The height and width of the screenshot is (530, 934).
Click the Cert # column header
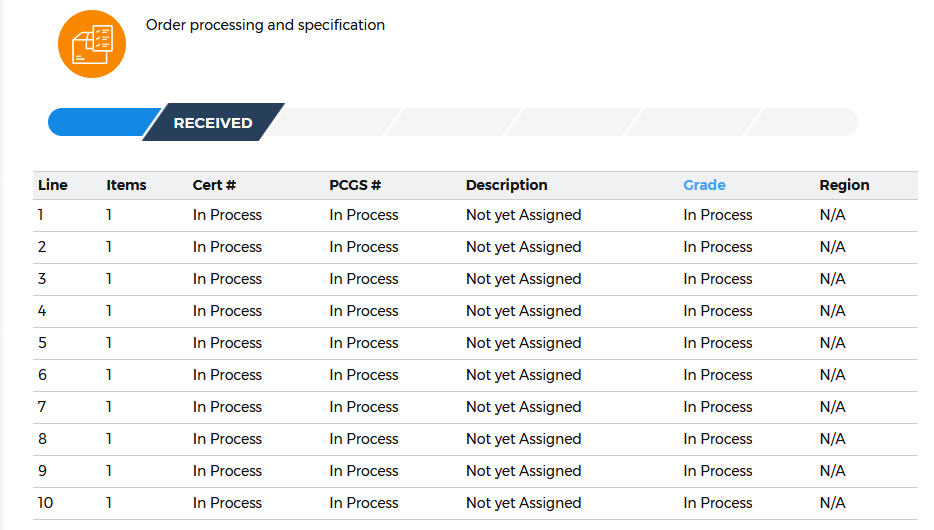tap(214, 185)
